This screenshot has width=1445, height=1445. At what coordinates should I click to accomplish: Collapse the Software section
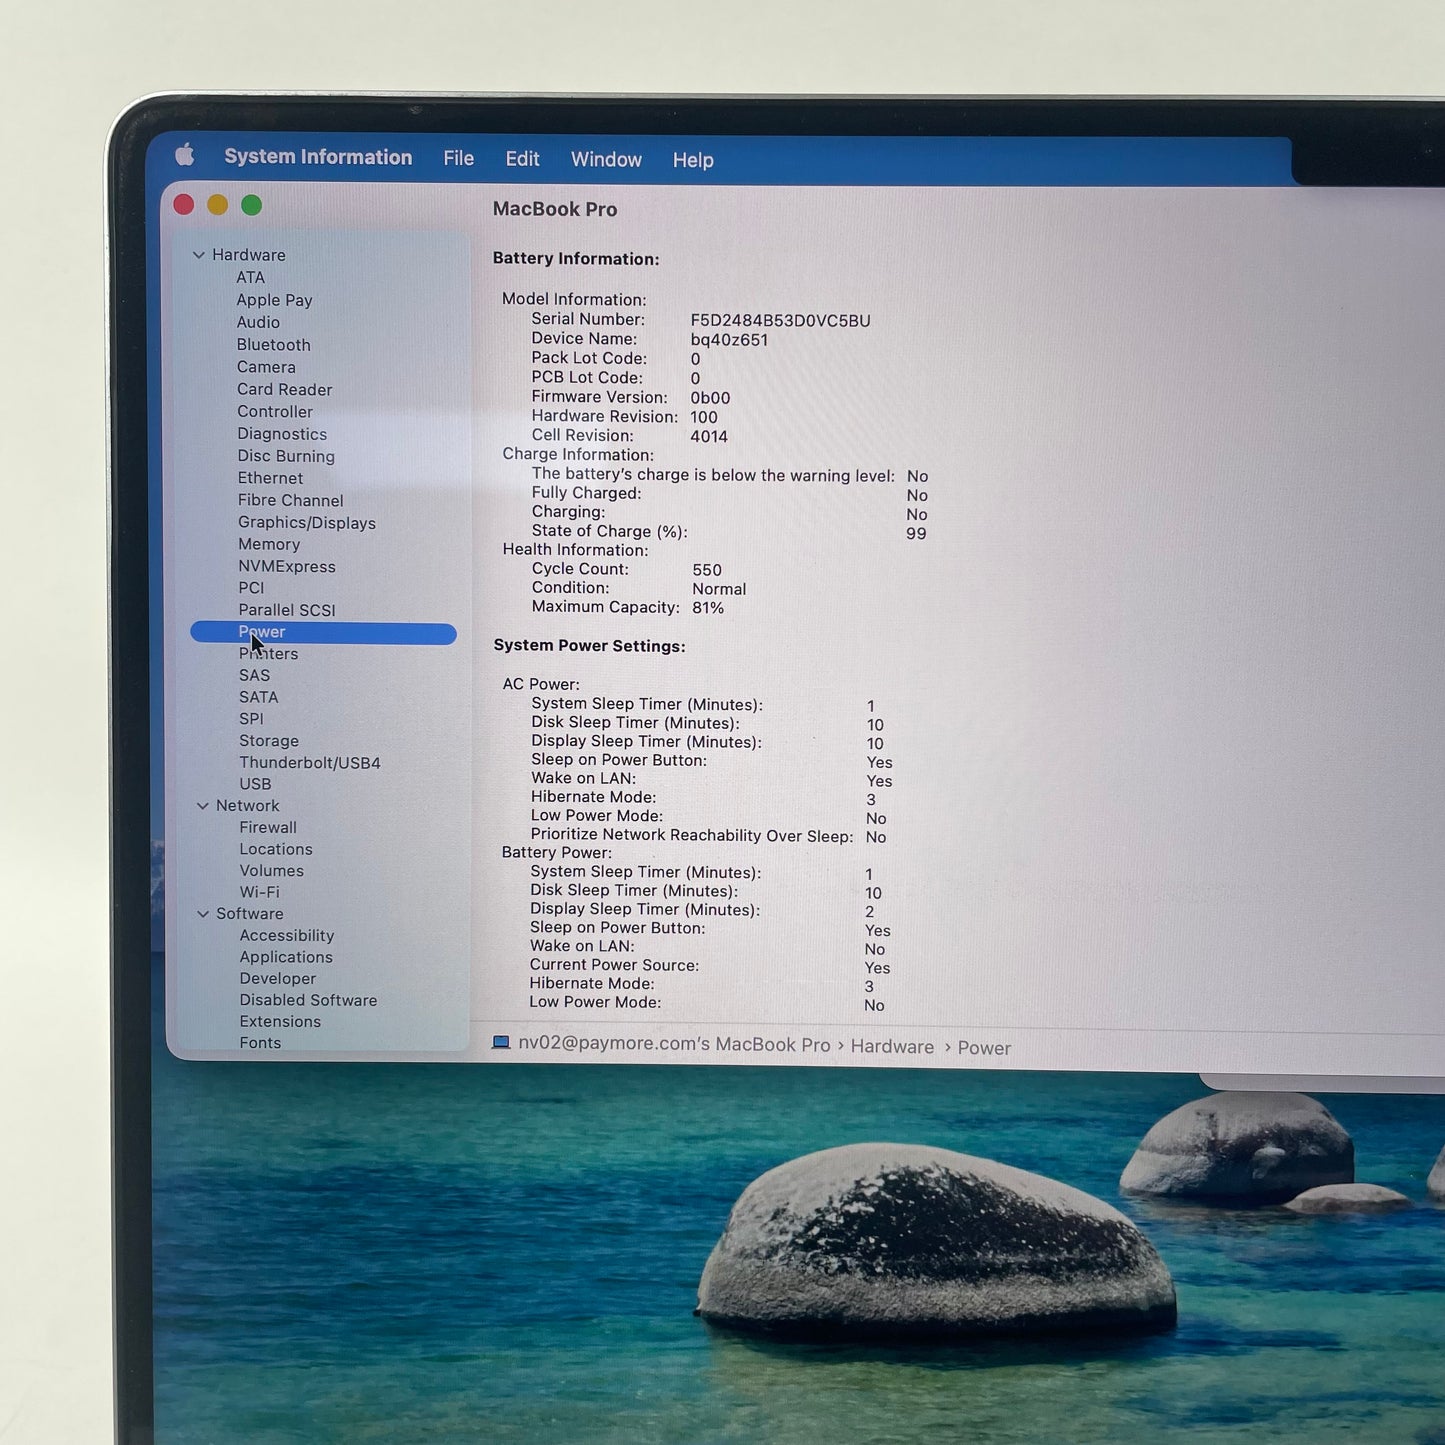pos(203,914)
